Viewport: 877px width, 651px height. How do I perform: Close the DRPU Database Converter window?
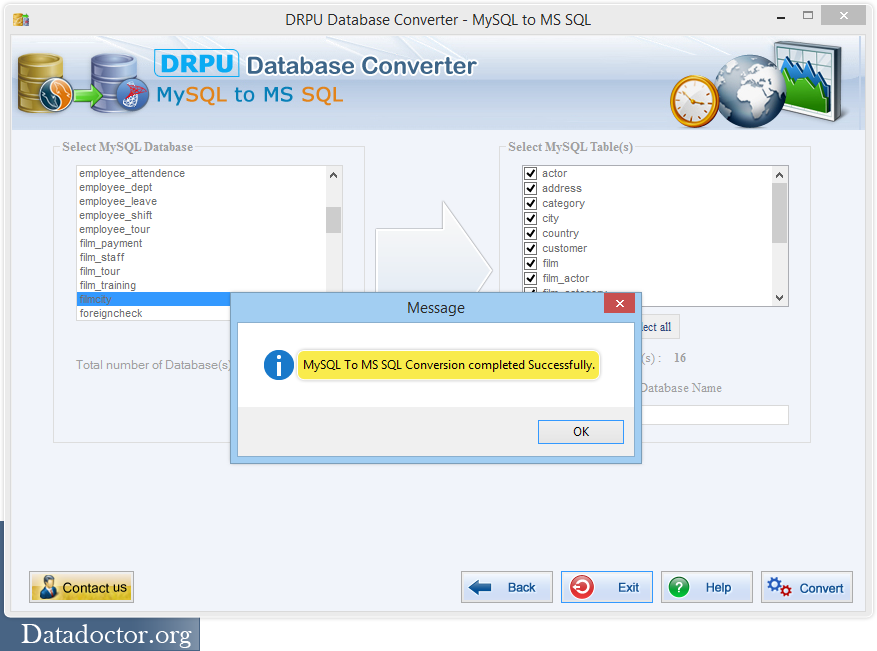(843, 16)
